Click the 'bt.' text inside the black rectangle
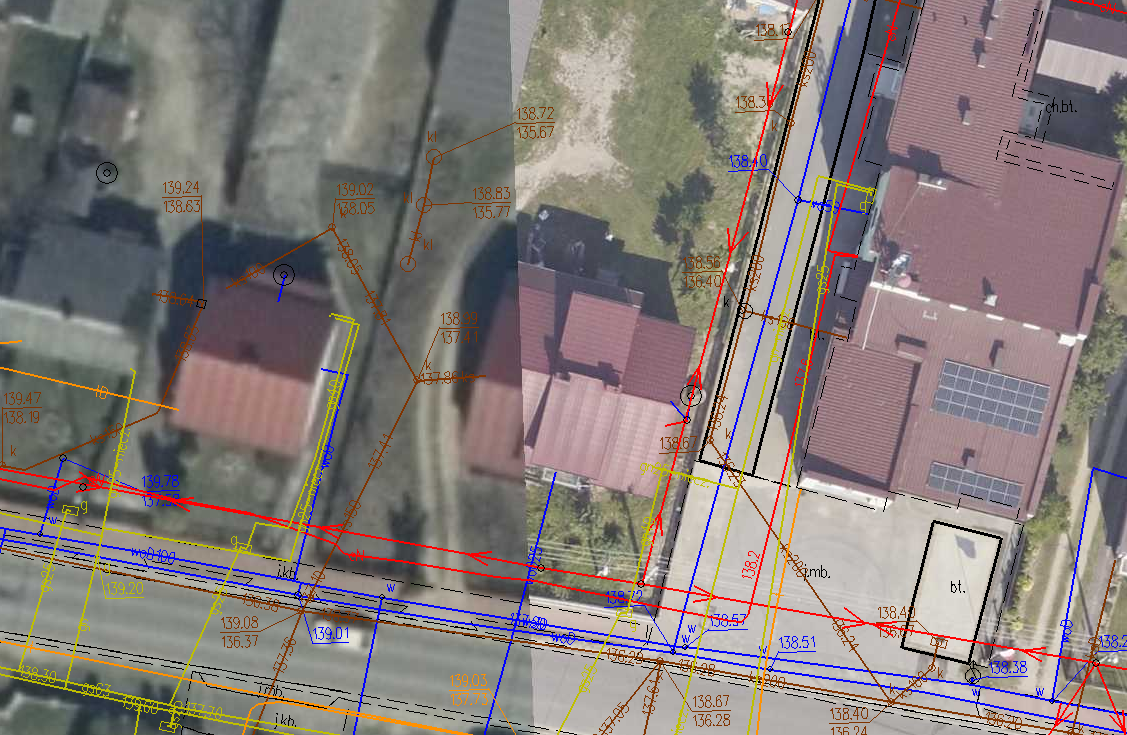The image size is (1127, 735). pyautogui.click(x=958, y=588)
